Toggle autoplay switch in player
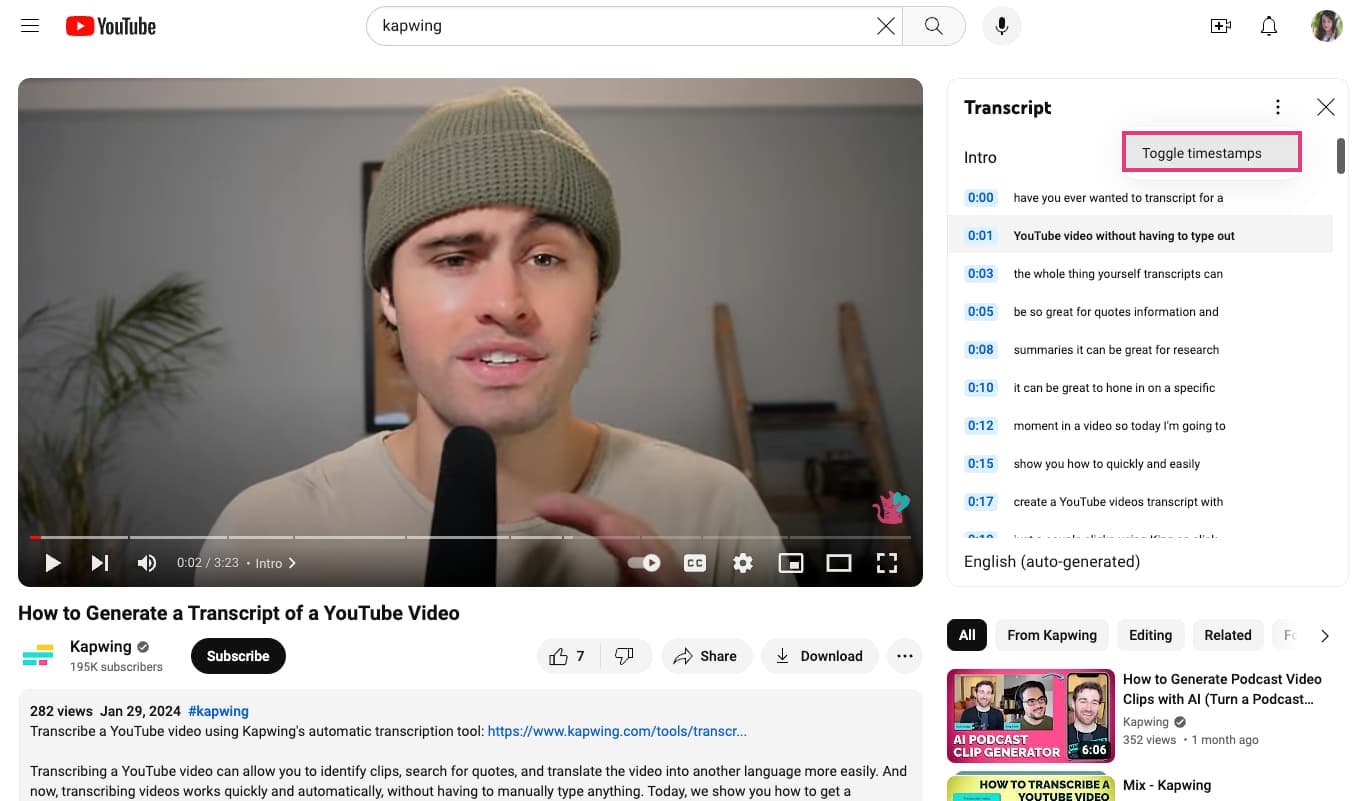 (645, 563)
